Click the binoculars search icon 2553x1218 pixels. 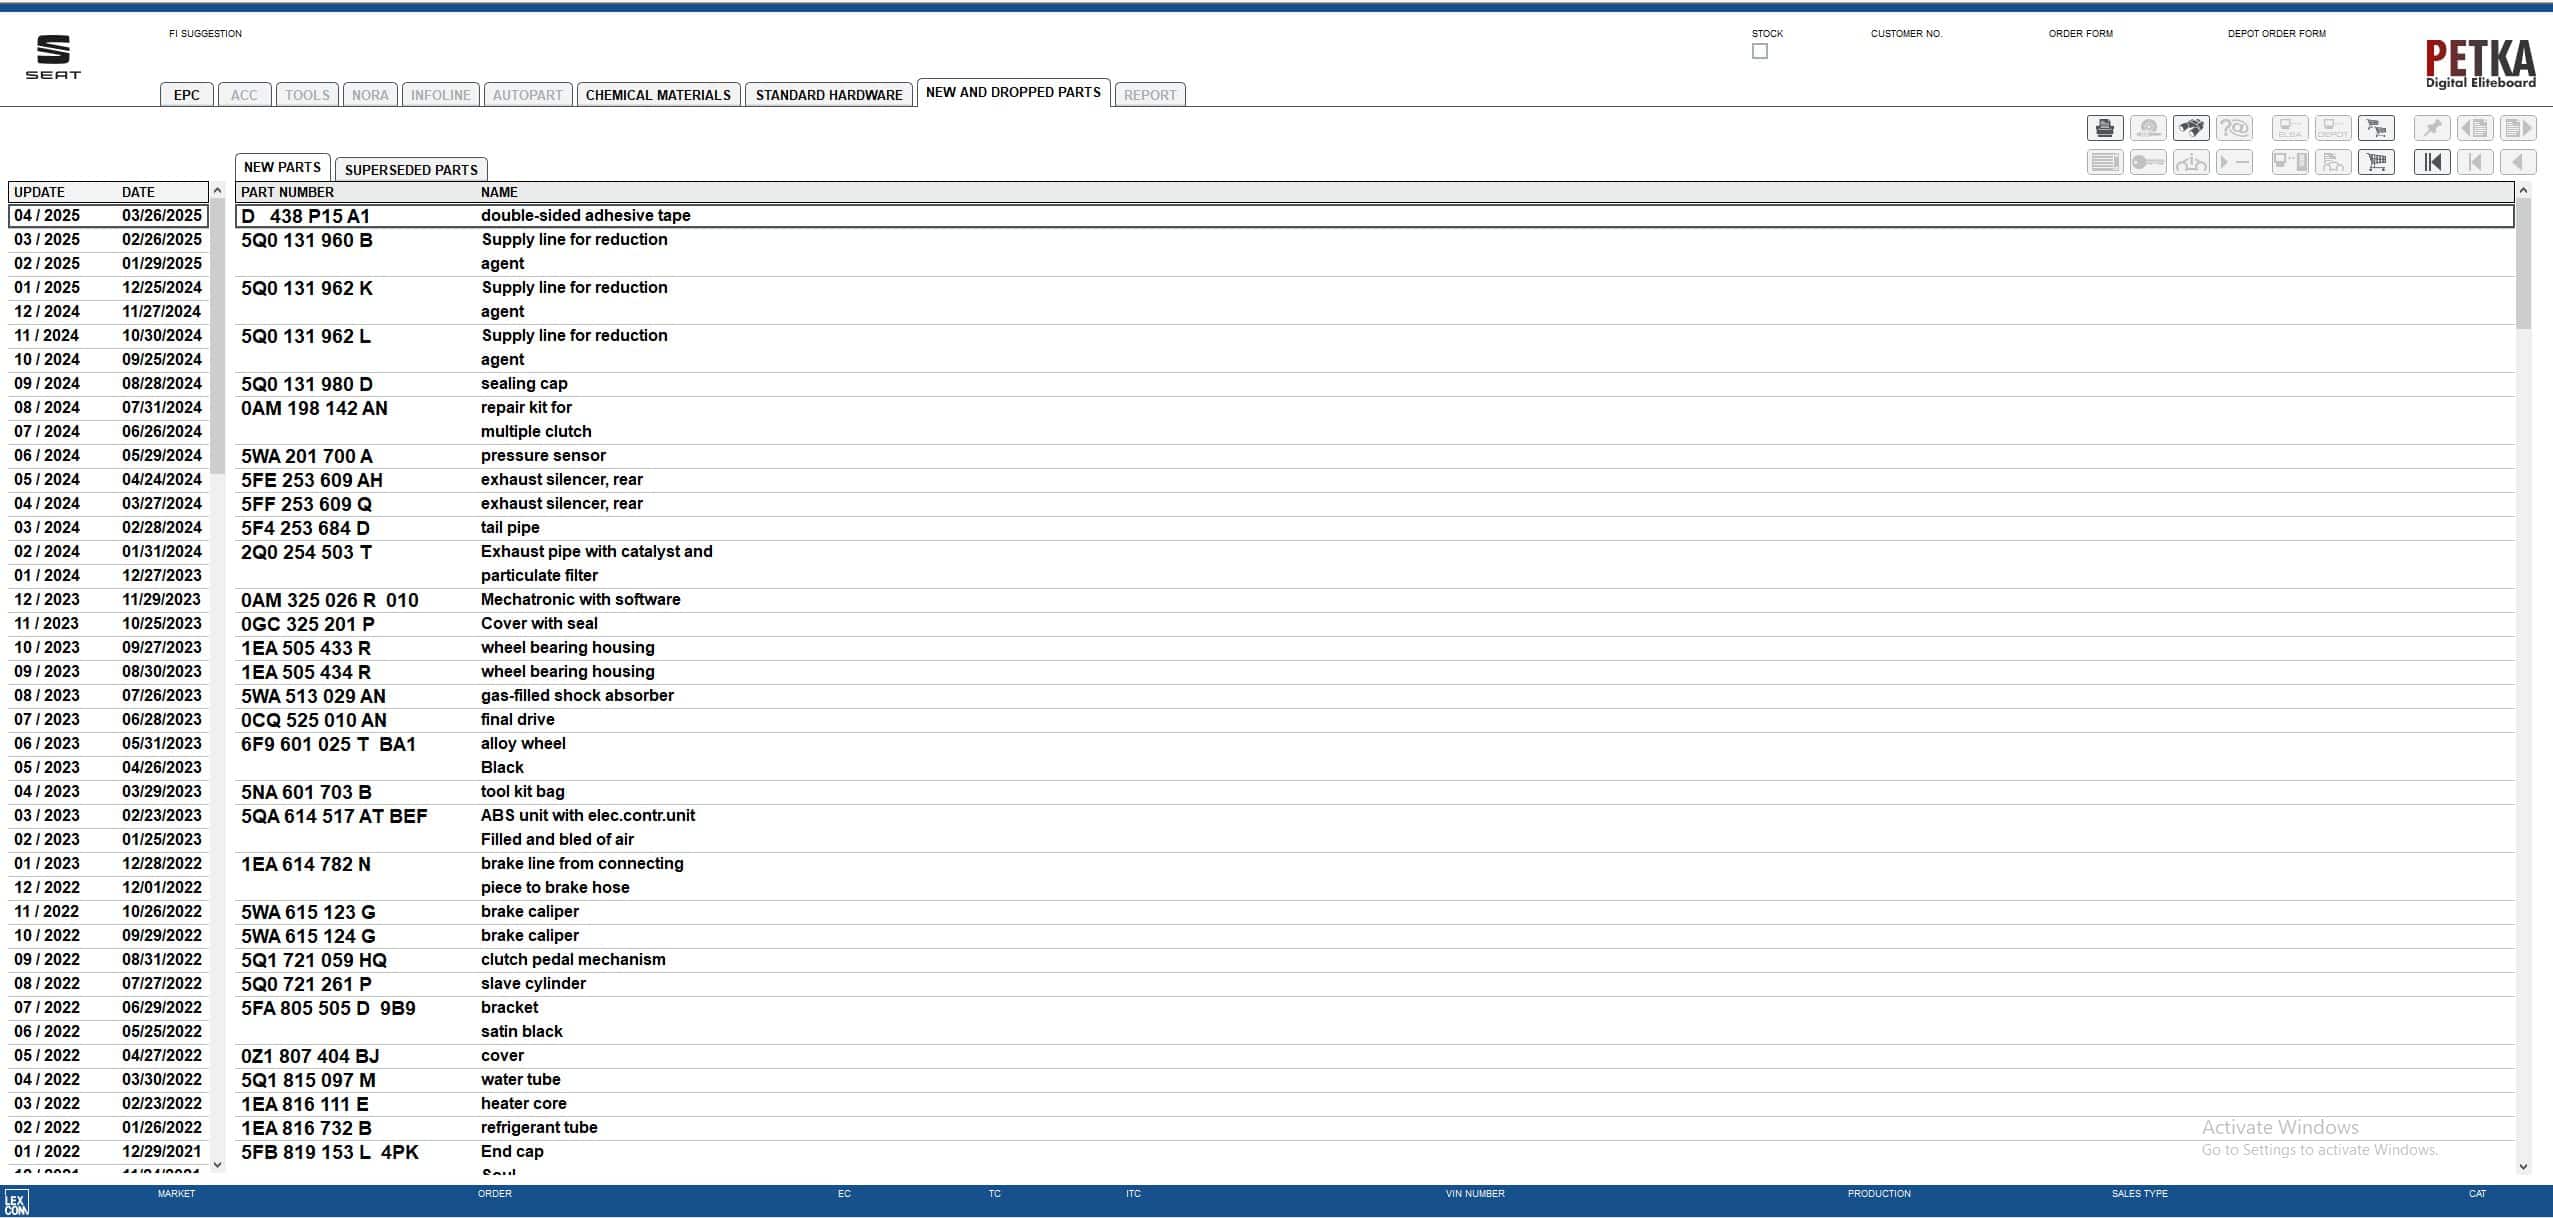2191,128
